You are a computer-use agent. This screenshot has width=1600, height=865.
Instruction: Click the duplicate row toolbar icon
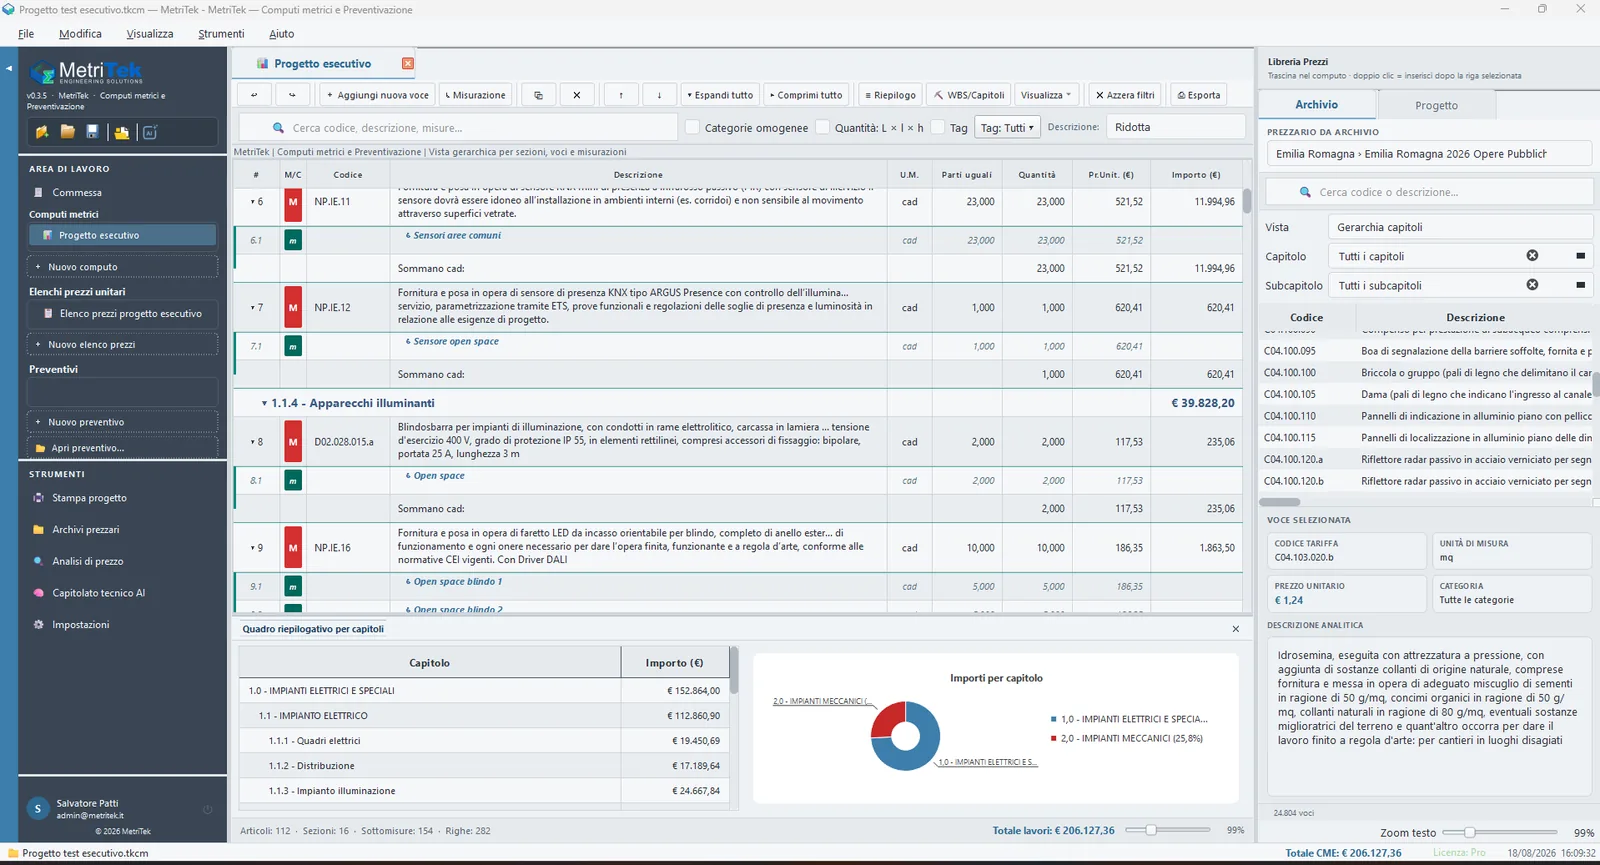point(538,95)
